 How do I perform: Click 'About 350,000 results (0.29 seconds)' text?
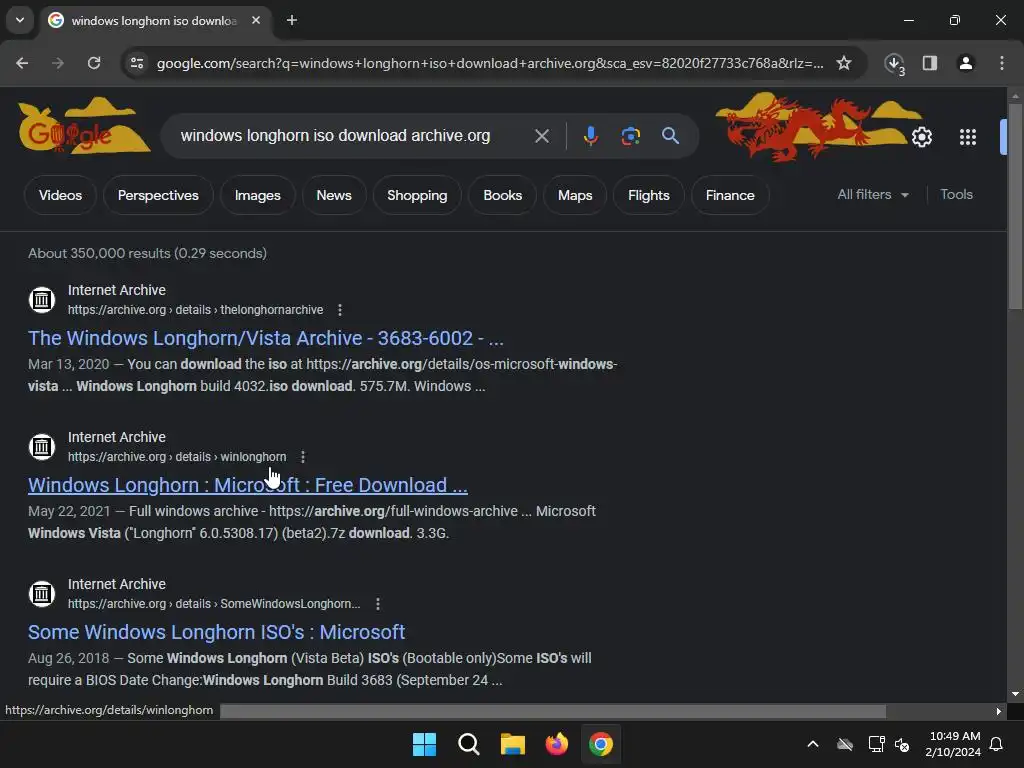click(x=148, y=253)
